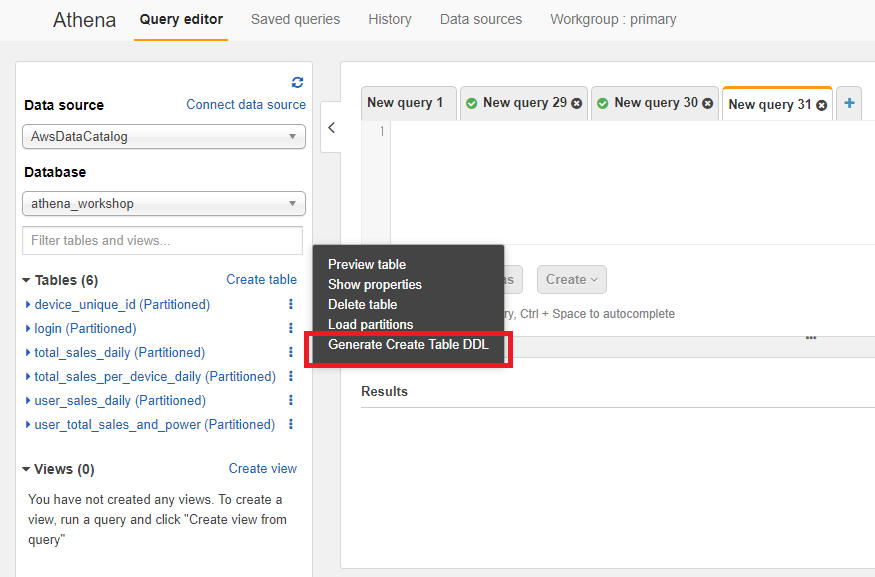Open options menu for user_total_sales_and_power table
Screen dimensions: 875x577
pyautogui.click(x=291, y=424)
